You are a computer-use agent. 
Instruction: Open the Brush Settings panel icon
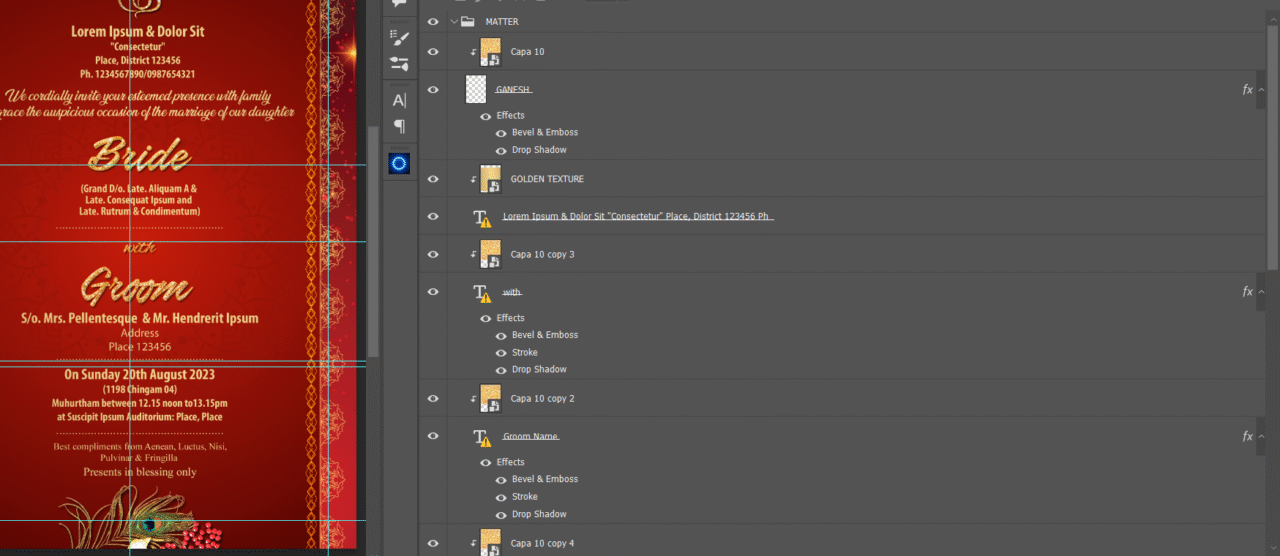click(399, 38)
